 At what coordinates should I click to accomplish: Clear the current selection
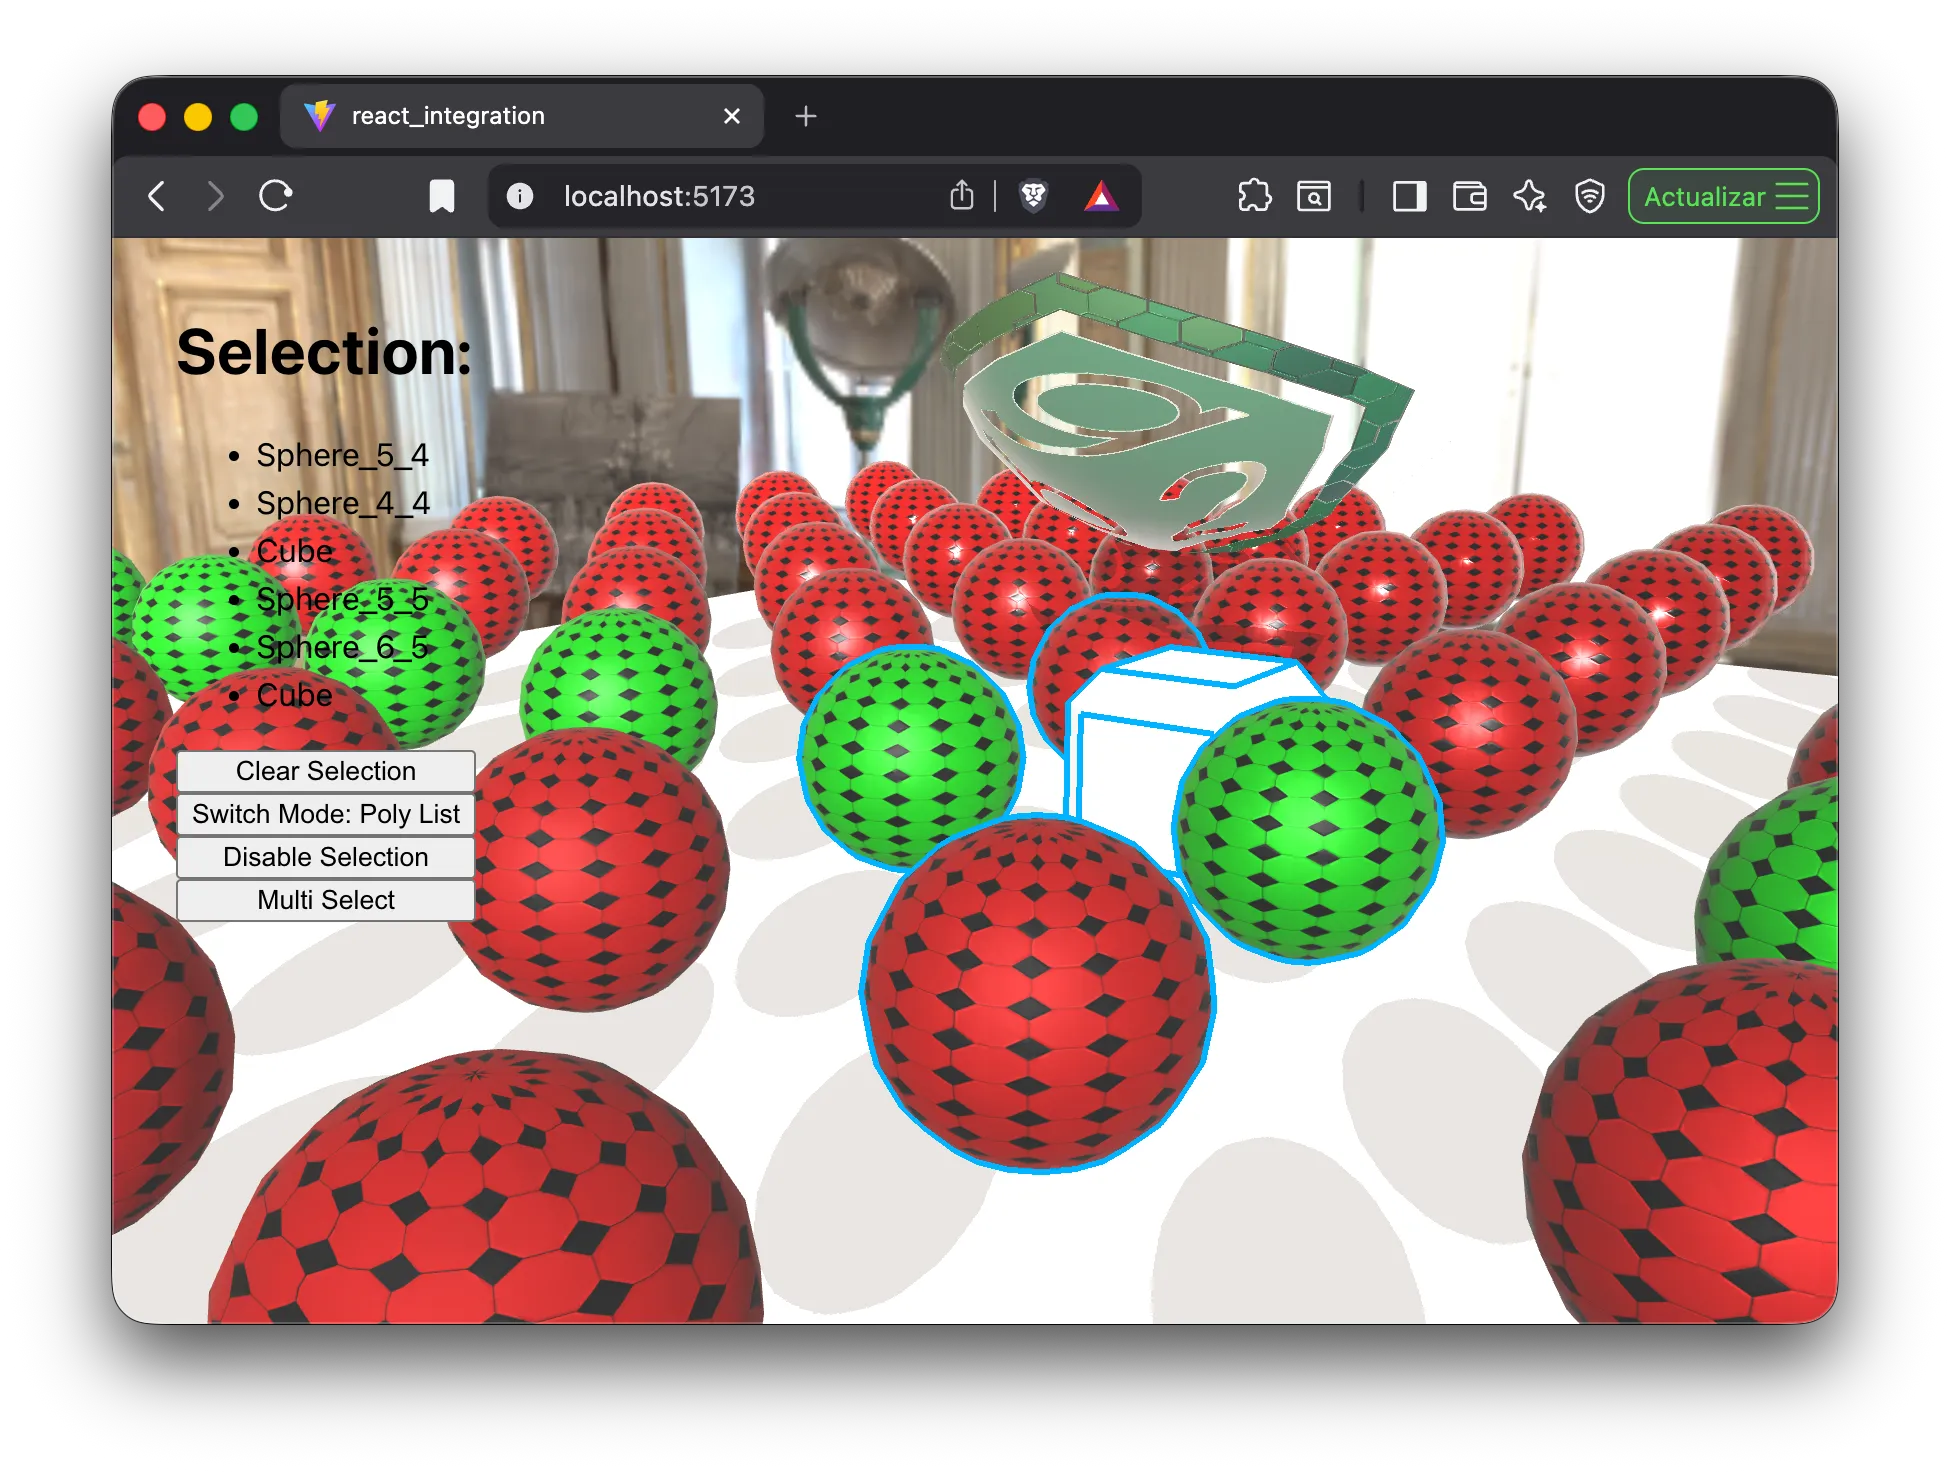(x=326, y=771)
